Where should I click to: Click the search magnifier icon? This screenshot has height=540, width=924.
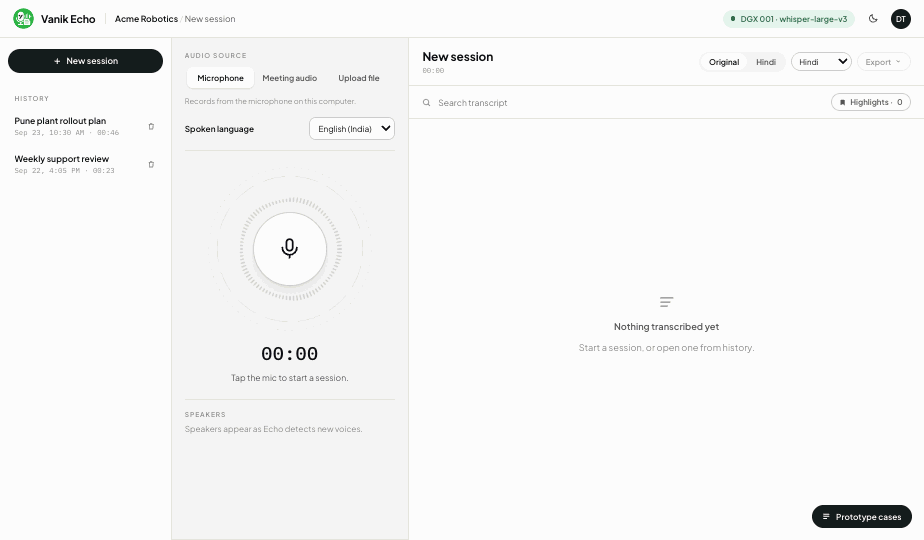(x=426, y=103)
